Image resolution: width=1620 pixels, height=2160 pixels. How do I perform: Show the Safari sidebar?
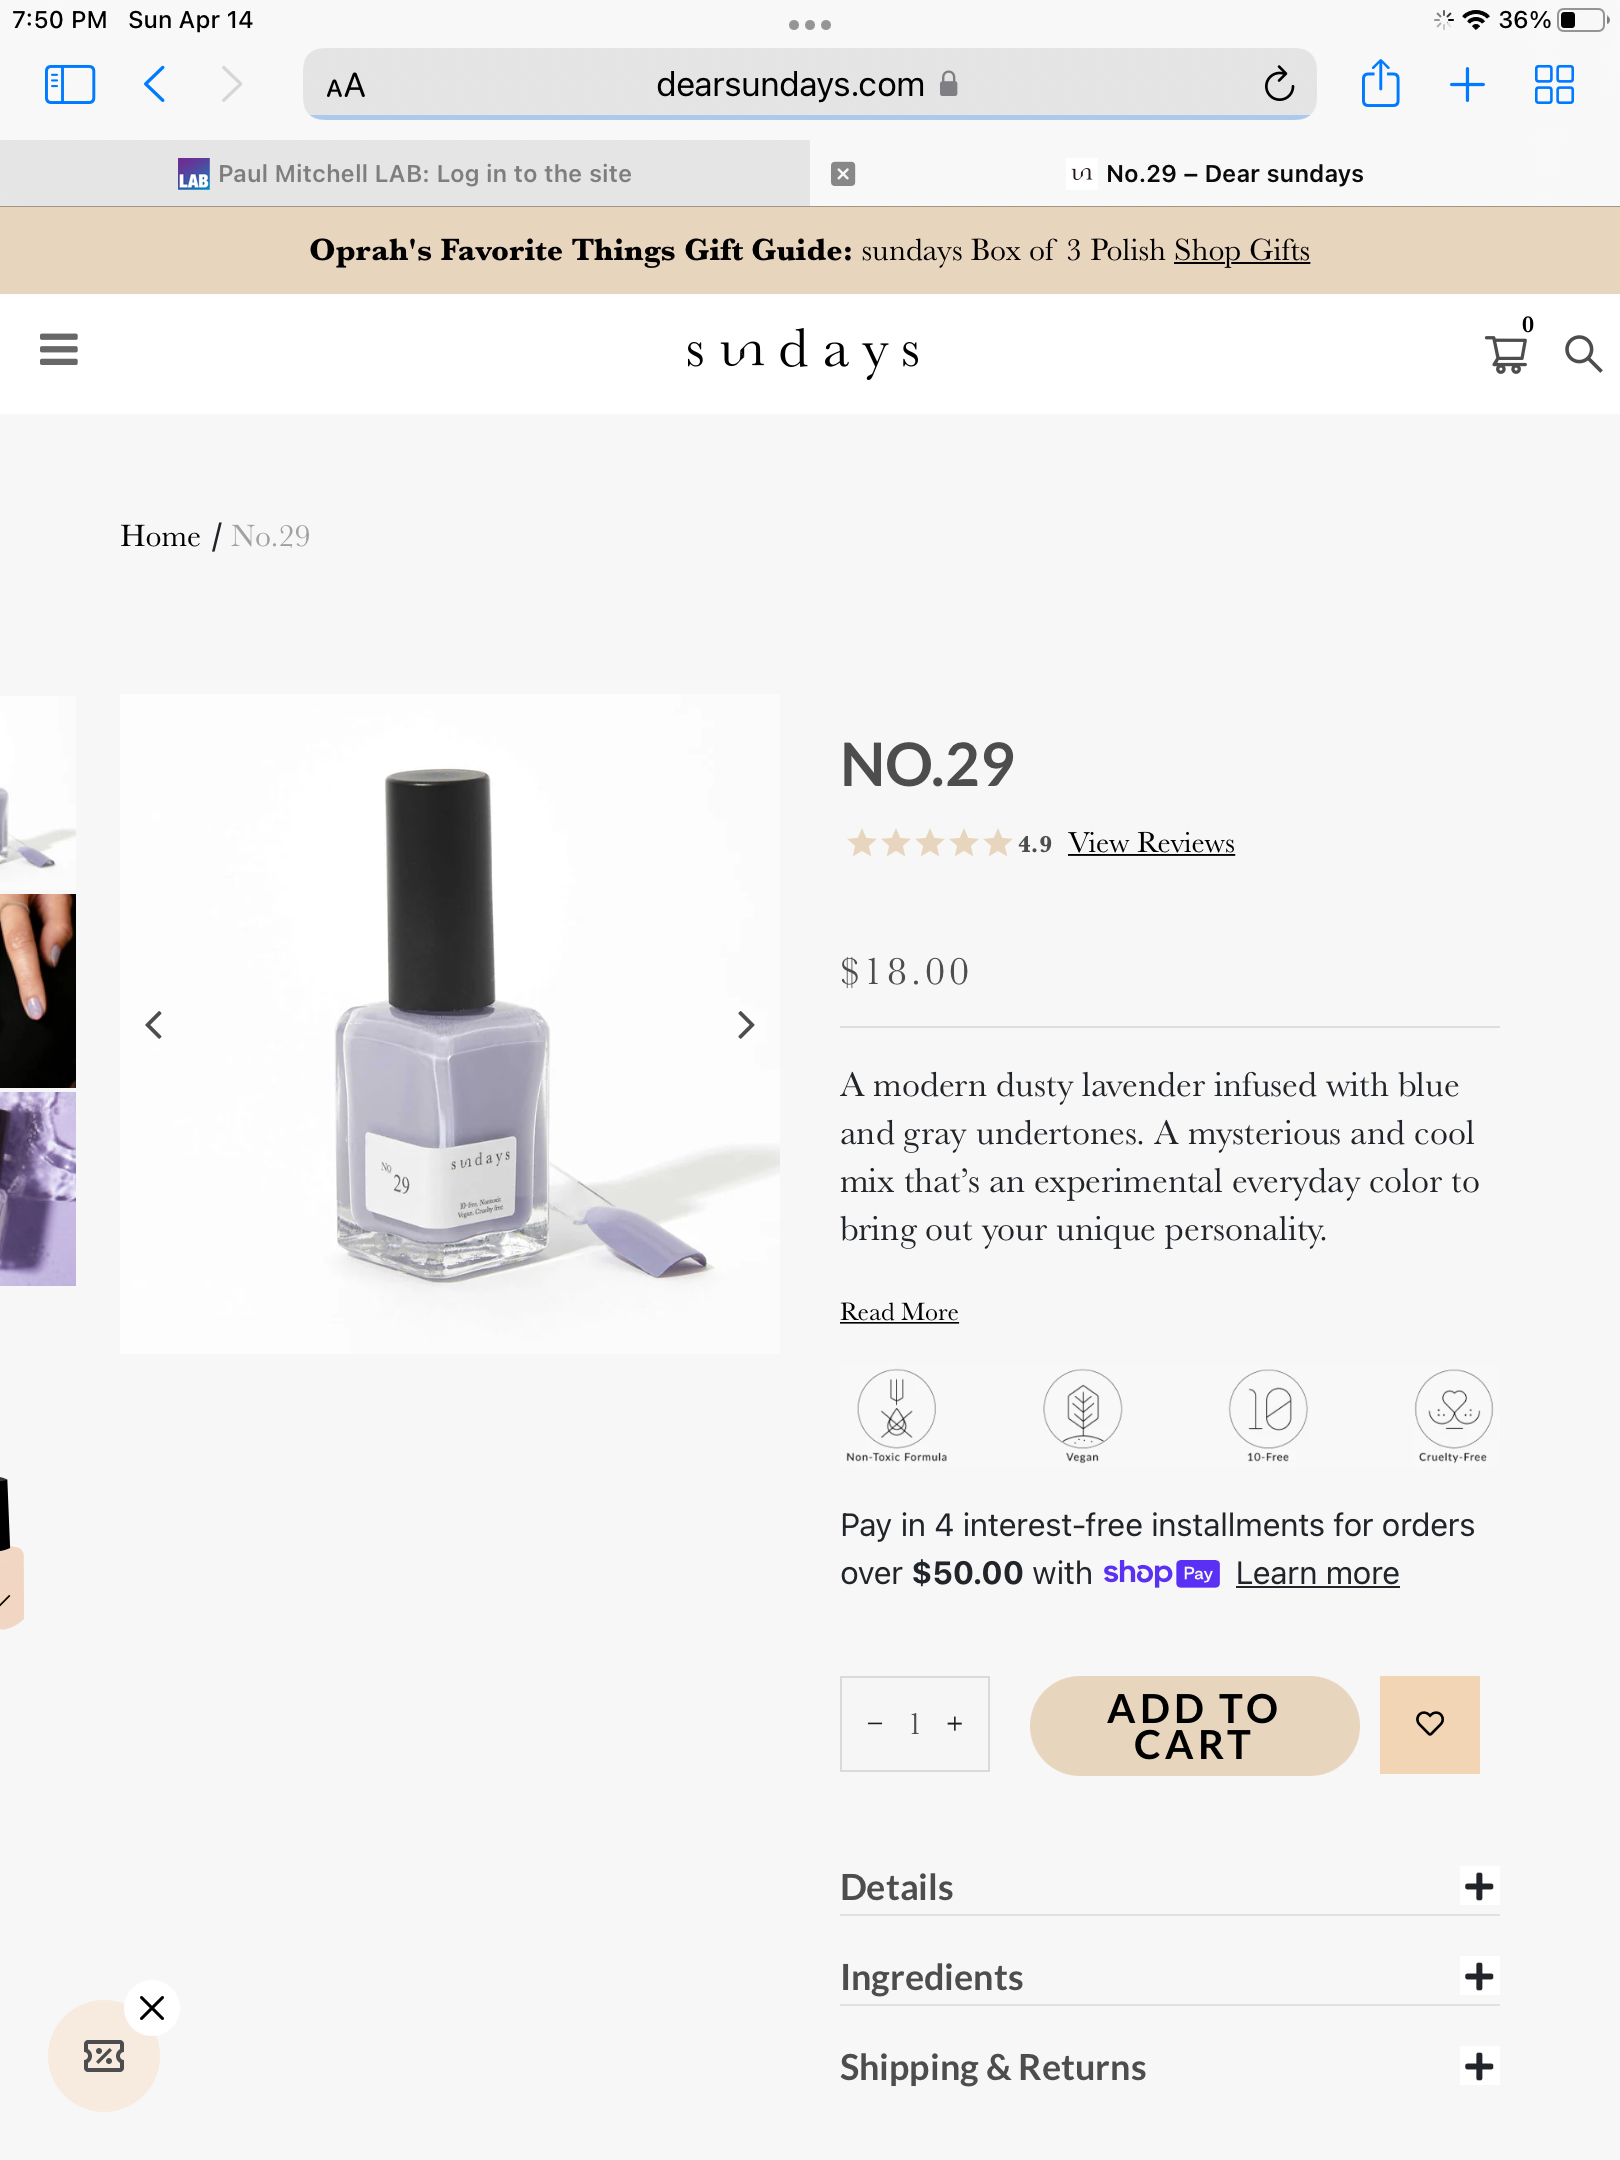70,85
